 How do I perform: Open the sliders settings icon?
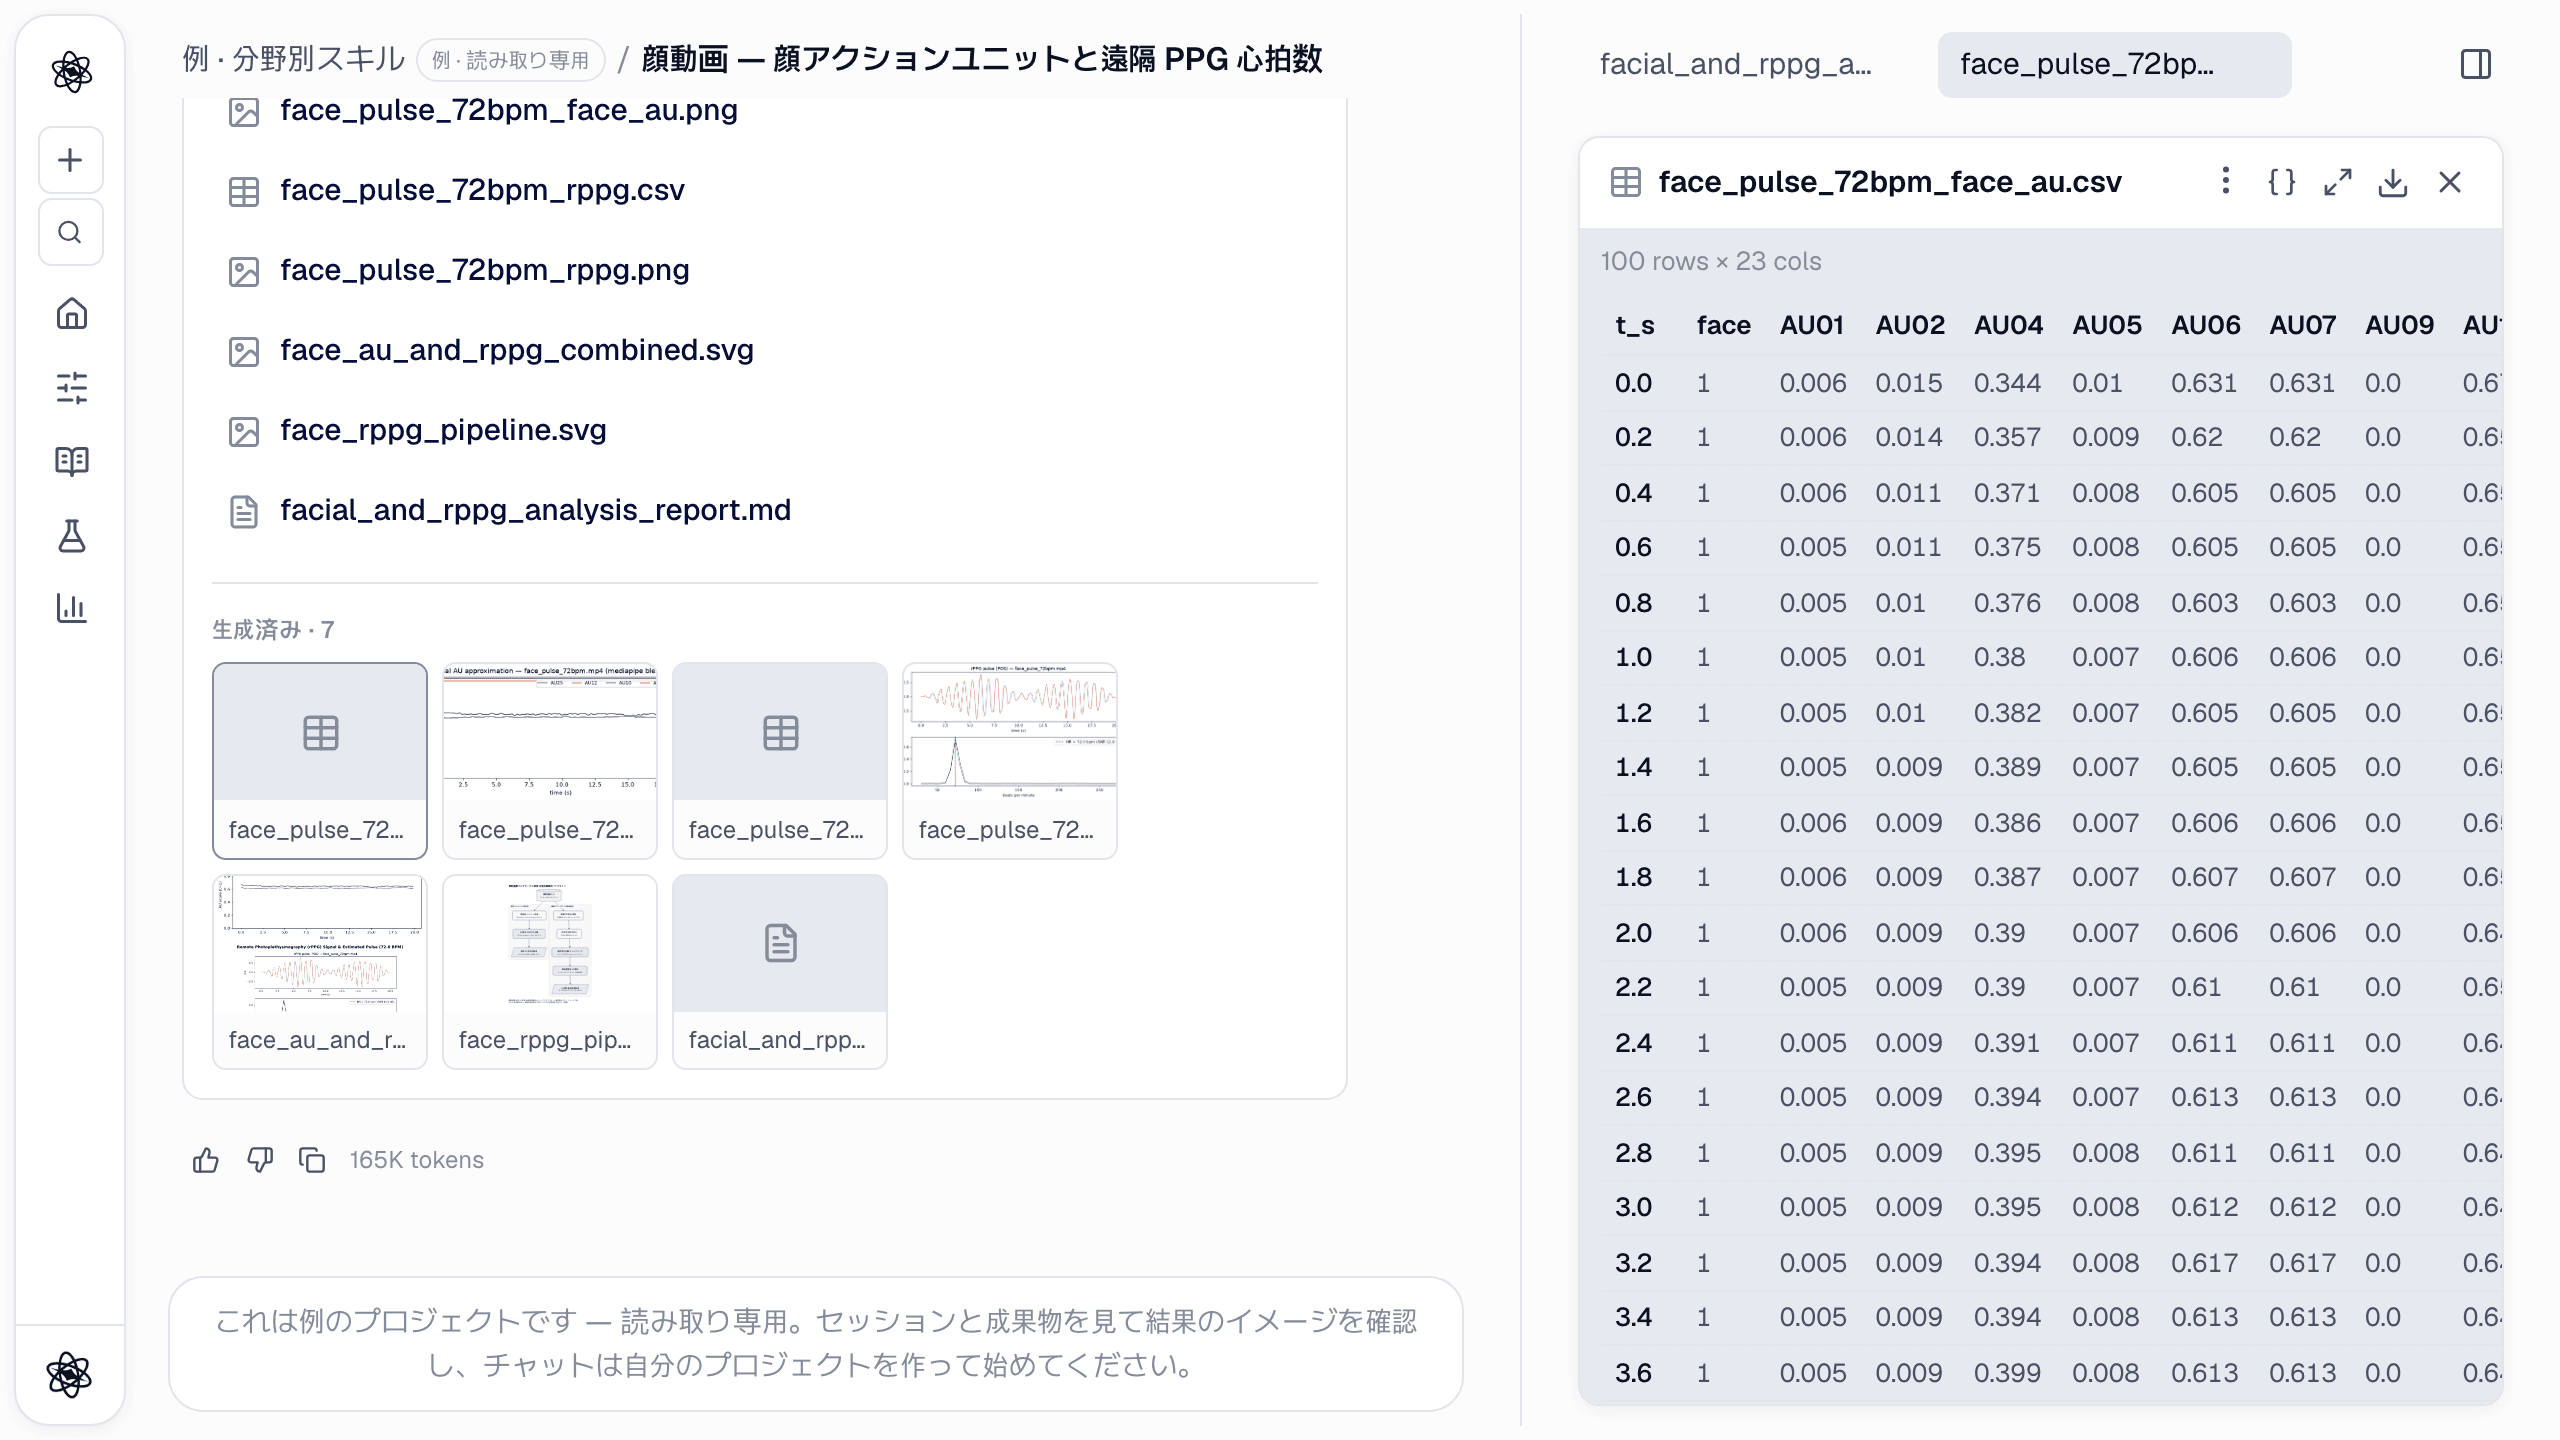pos(71,388)
